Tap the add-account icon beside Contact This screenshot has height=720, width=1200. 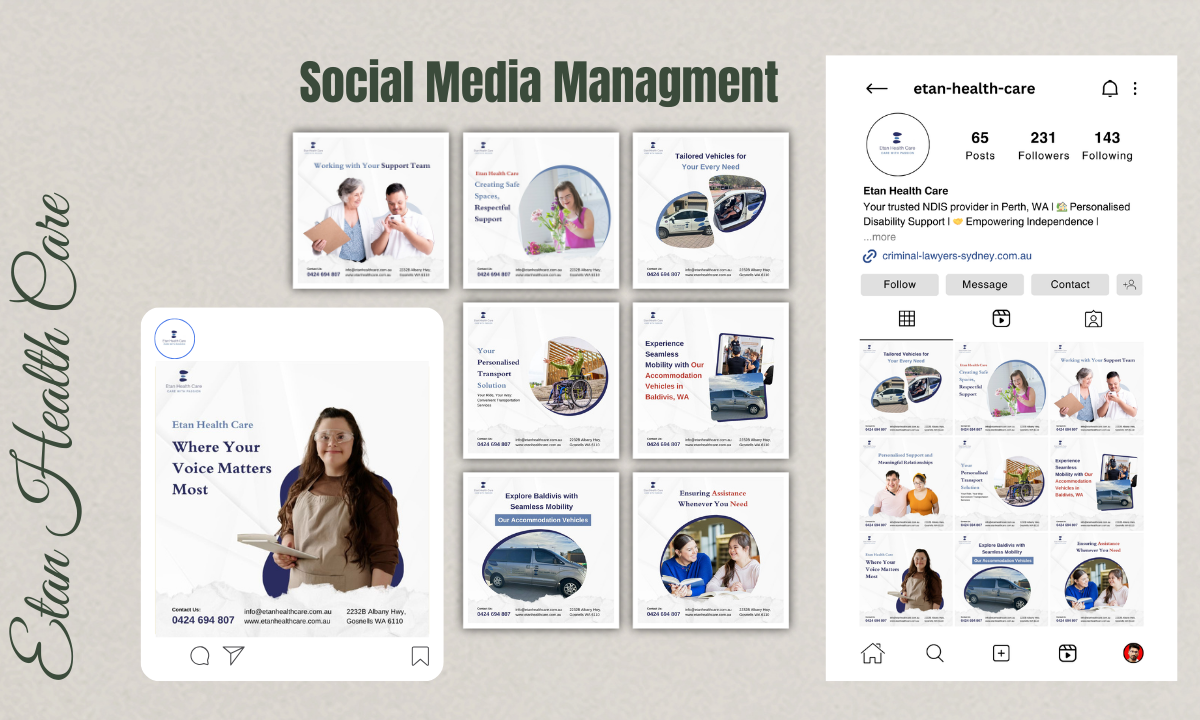pyautogui.click(x=1129, y=284)
